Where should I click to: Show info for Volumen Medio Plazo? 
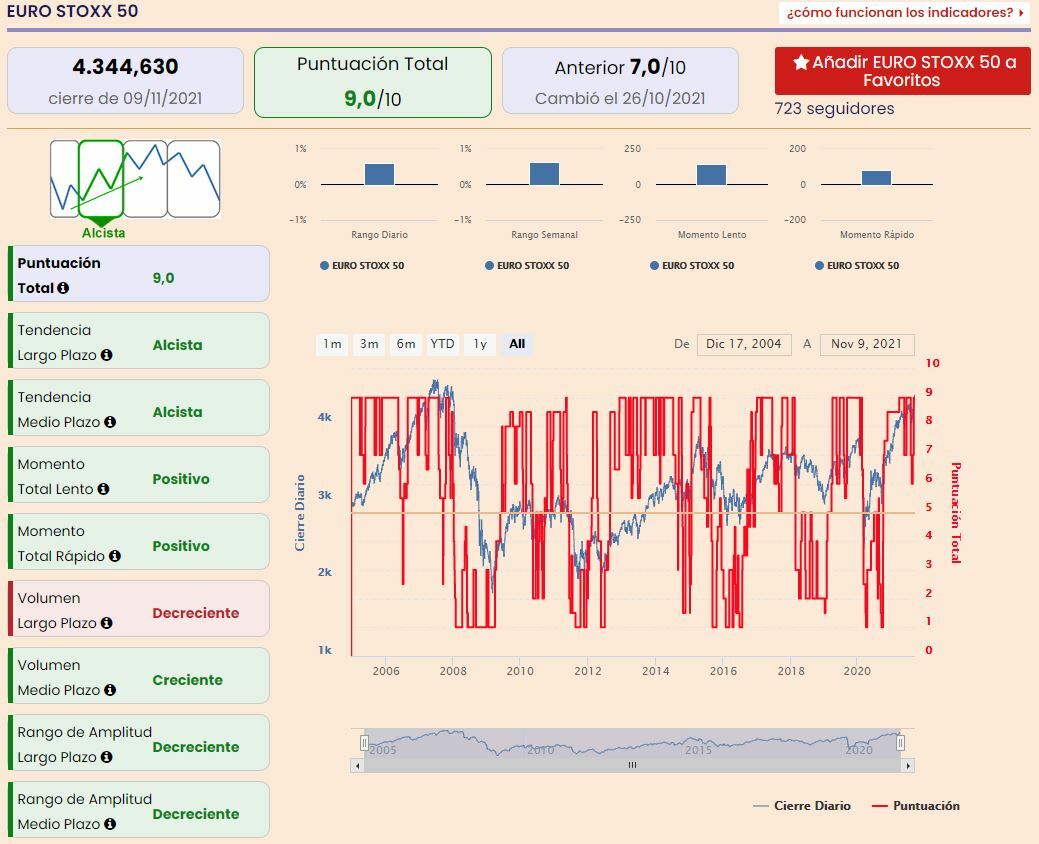pyautogui.click(x=110, y=690)
